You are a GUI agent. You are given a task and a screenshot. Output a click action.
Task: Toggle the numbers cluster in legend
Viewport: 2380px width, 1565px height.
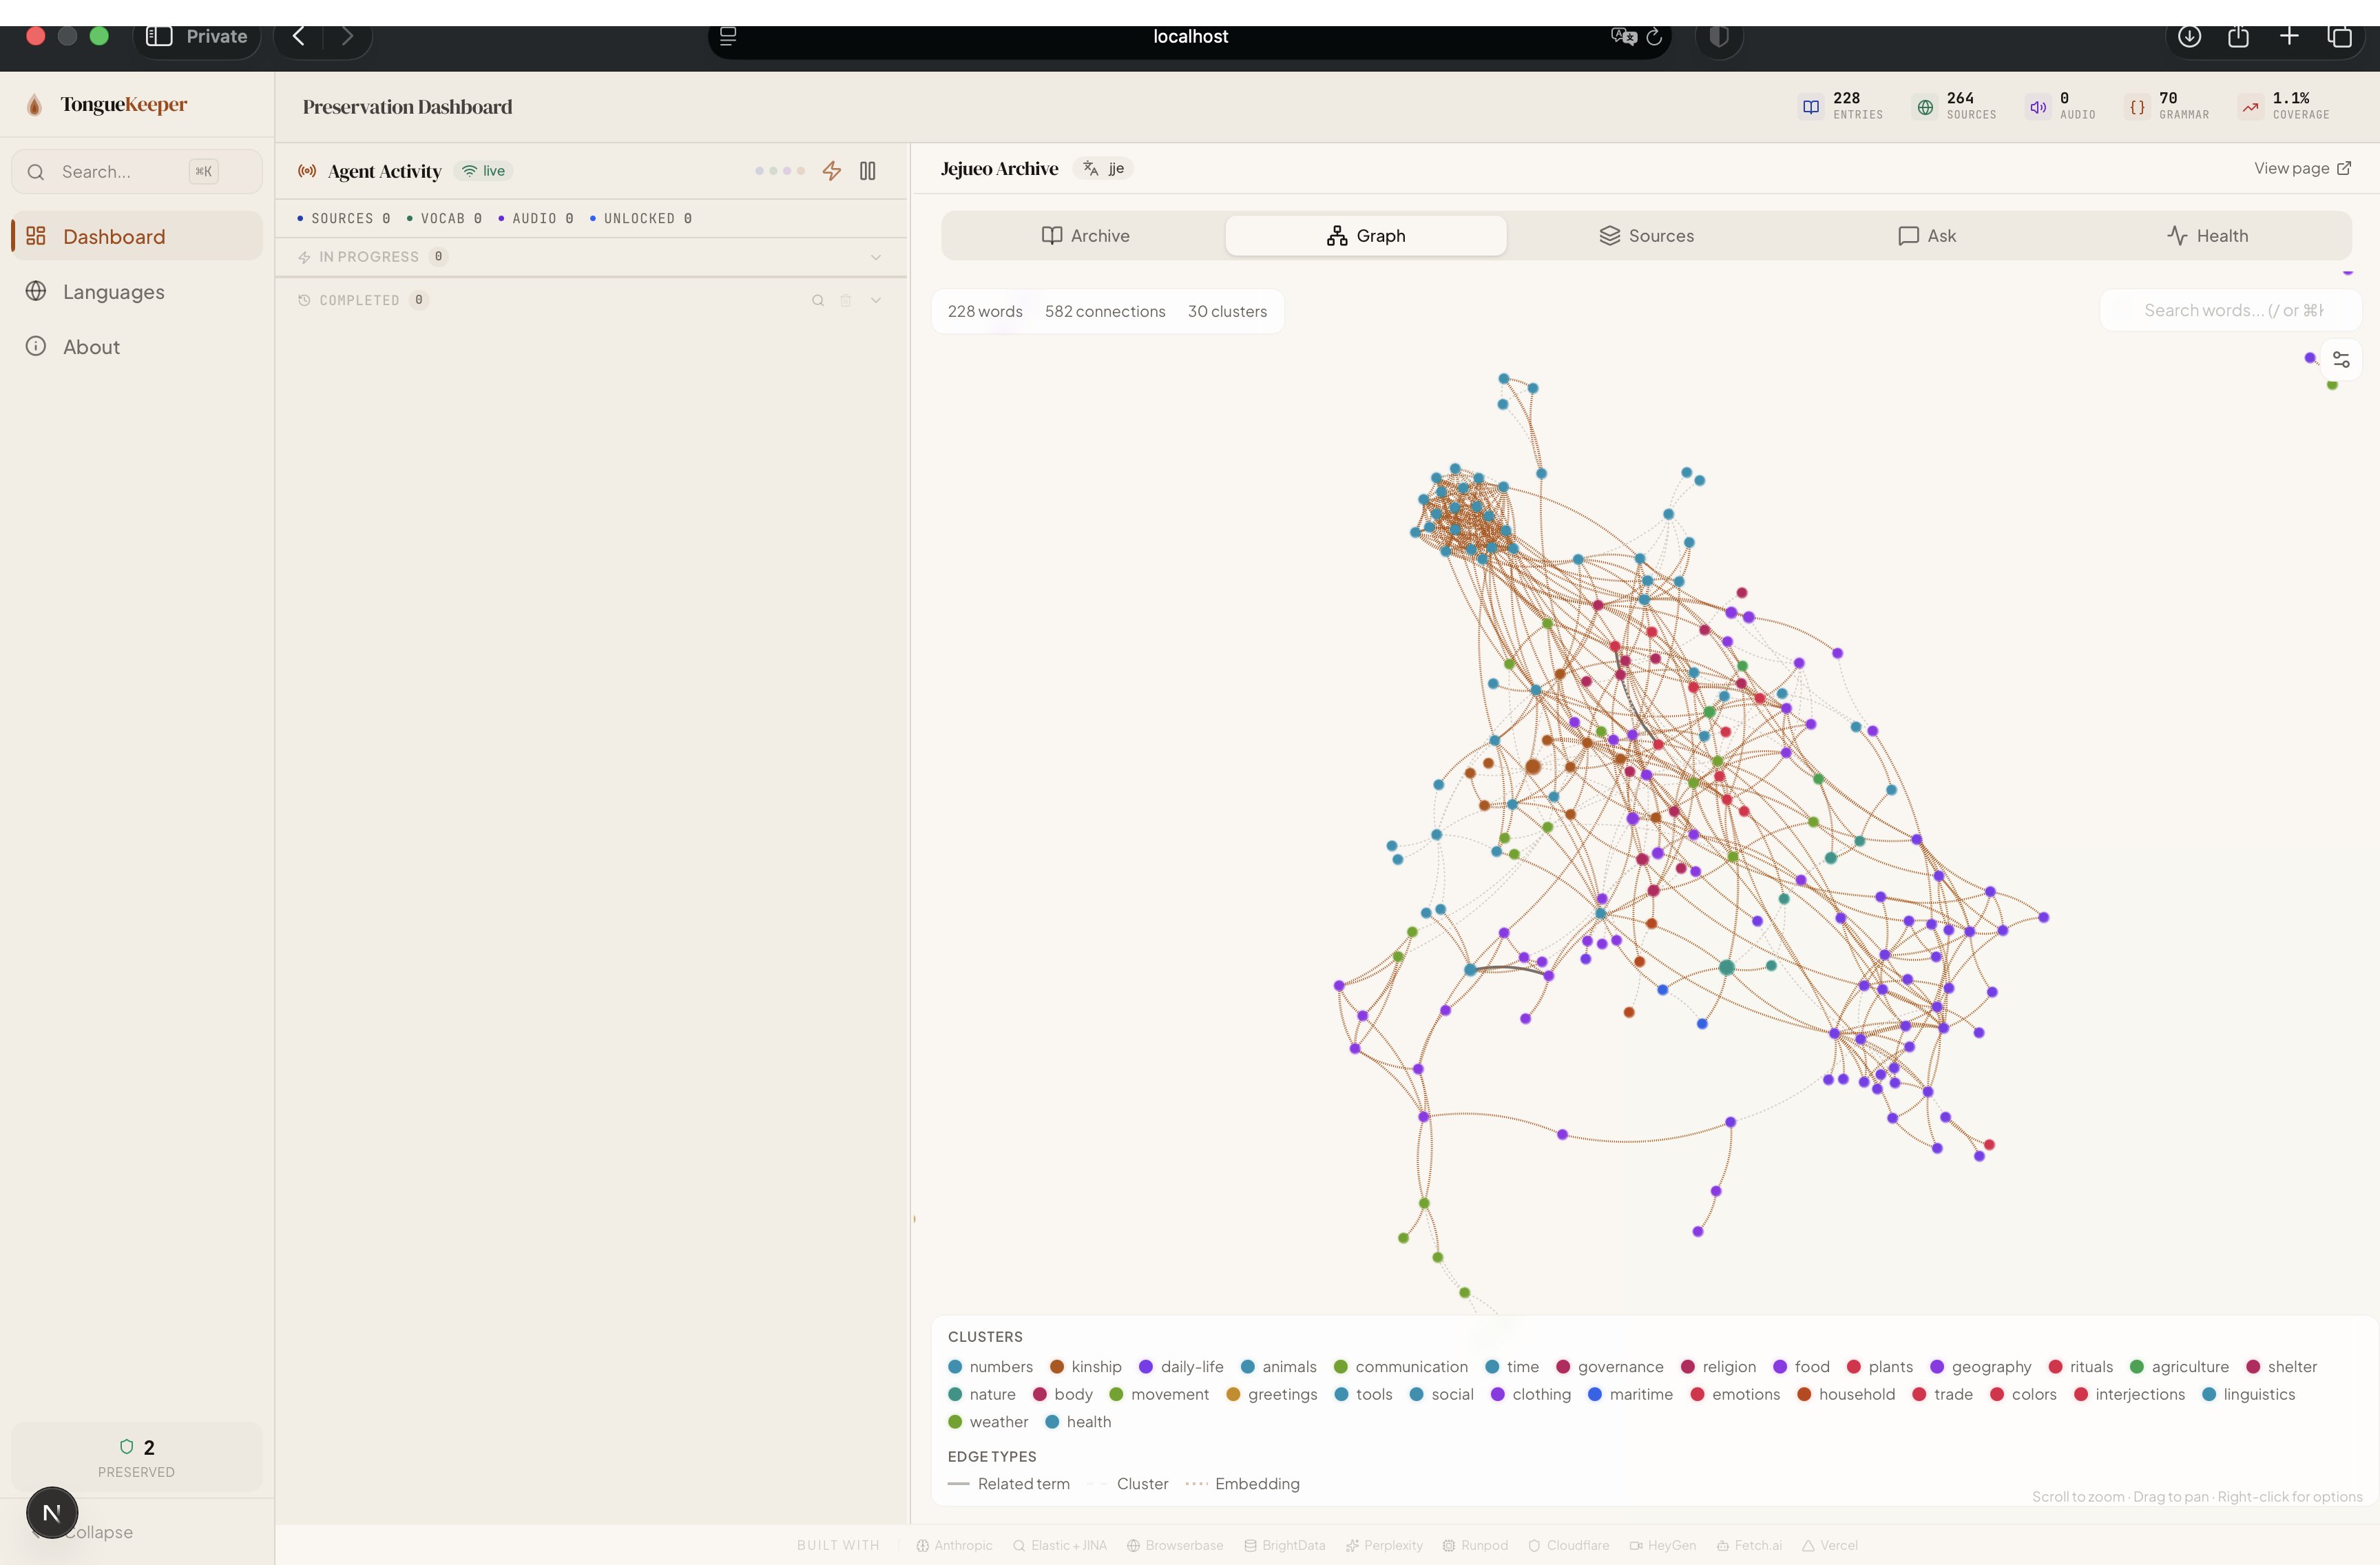(x=990, y=1366)
